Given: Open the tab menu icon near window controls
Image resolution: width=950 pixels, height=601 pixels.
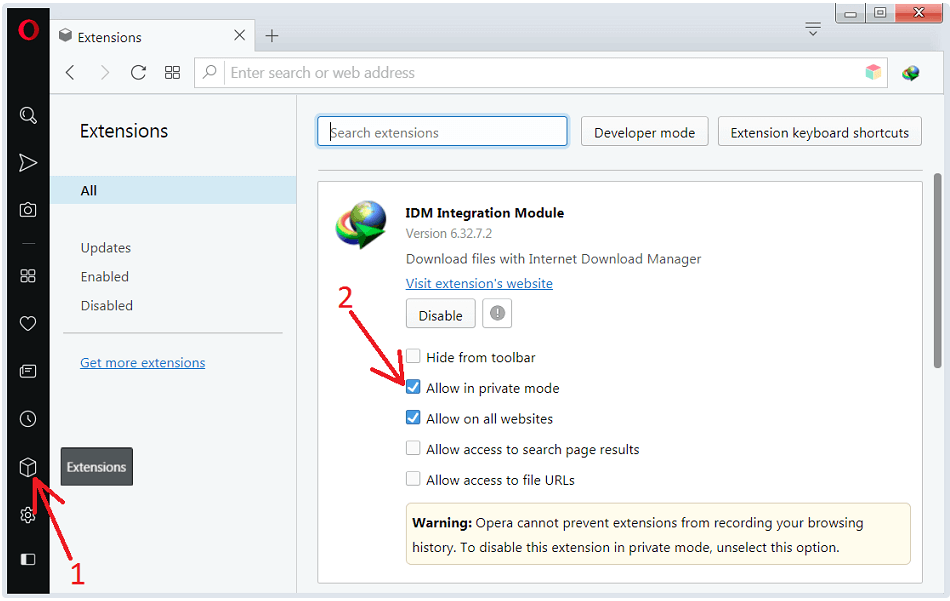Looking at the screenshot, I should pos(813,28).
